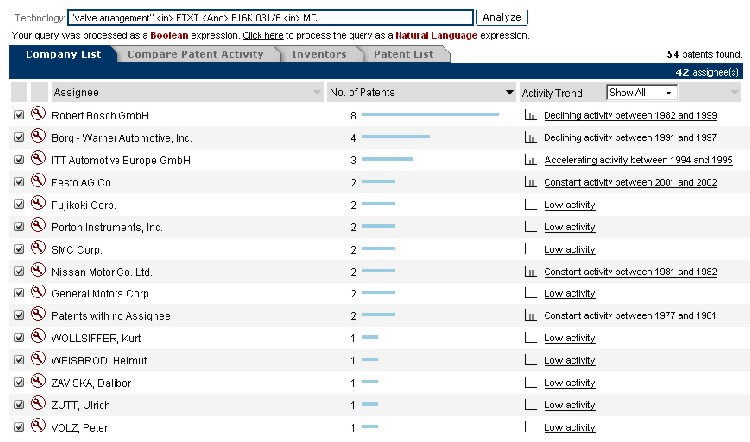Open 'Declining activity between 1991 and 1997' link
The width and height of the screenshot is (750, 442).
630,138
